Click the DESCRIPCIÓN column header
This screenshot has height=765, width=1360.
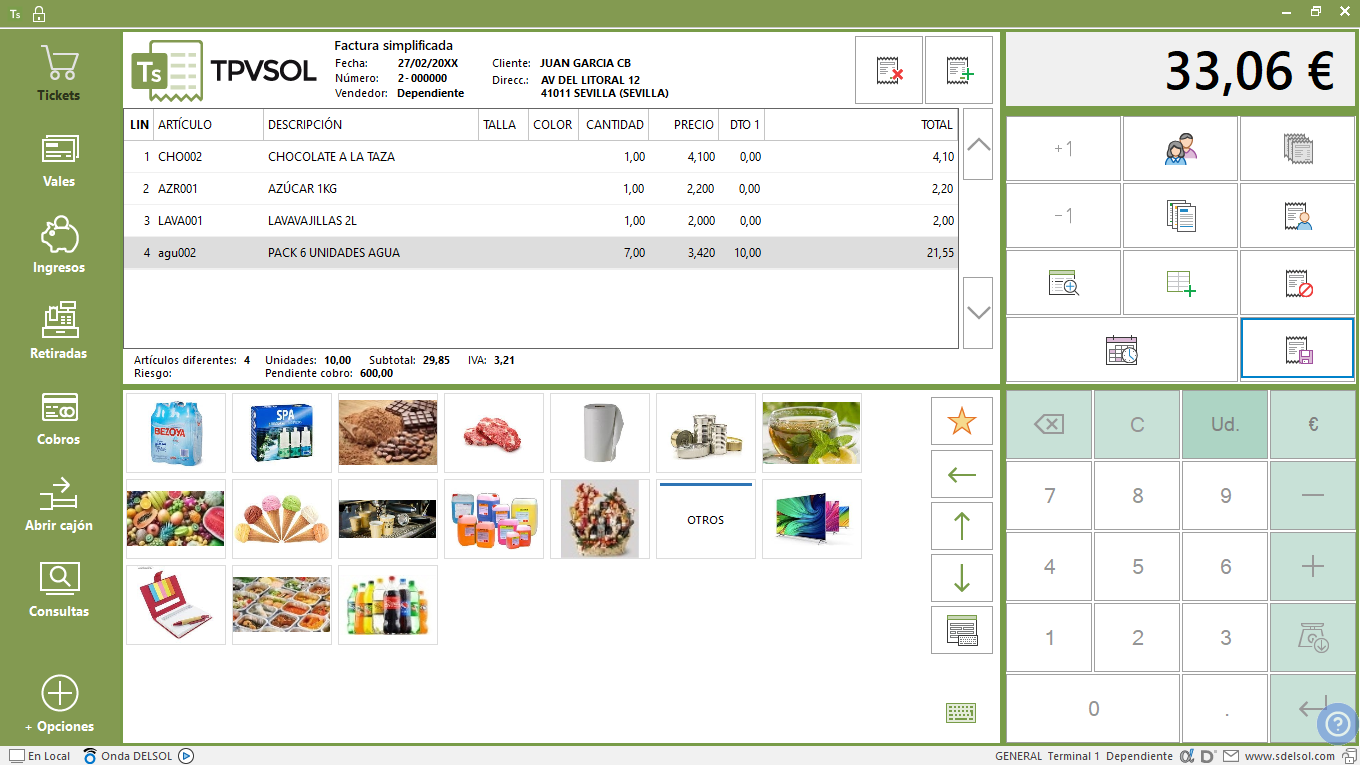[371, 125]
